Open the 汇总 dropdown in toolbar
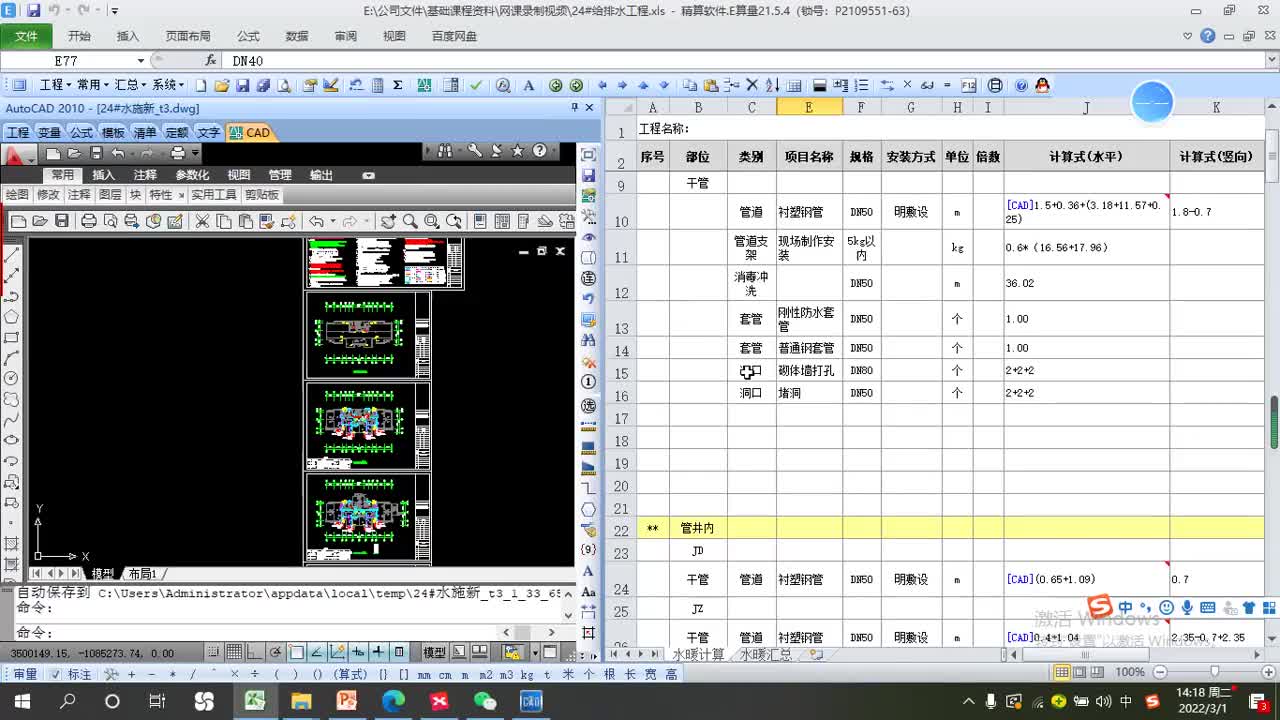This screenshot has height=720, width=1280. pos(130,86)
